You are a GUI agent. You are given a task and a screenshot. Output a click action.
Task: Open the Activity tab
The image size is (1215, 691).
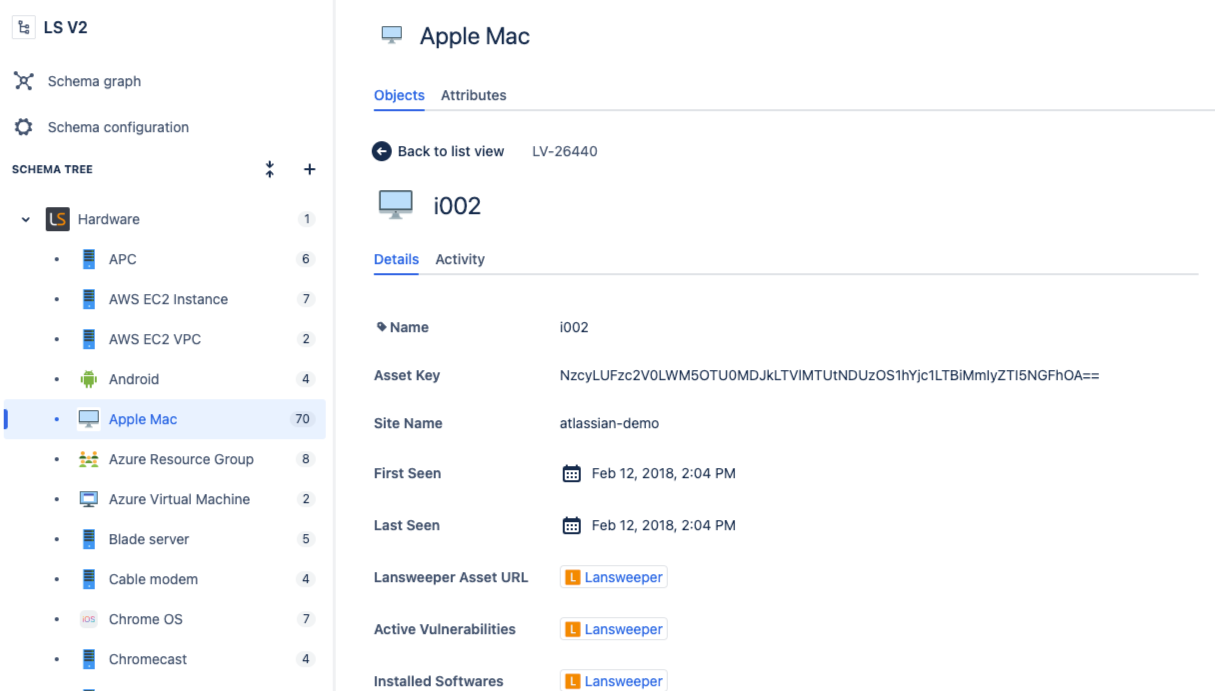click(x=460, y=259)
